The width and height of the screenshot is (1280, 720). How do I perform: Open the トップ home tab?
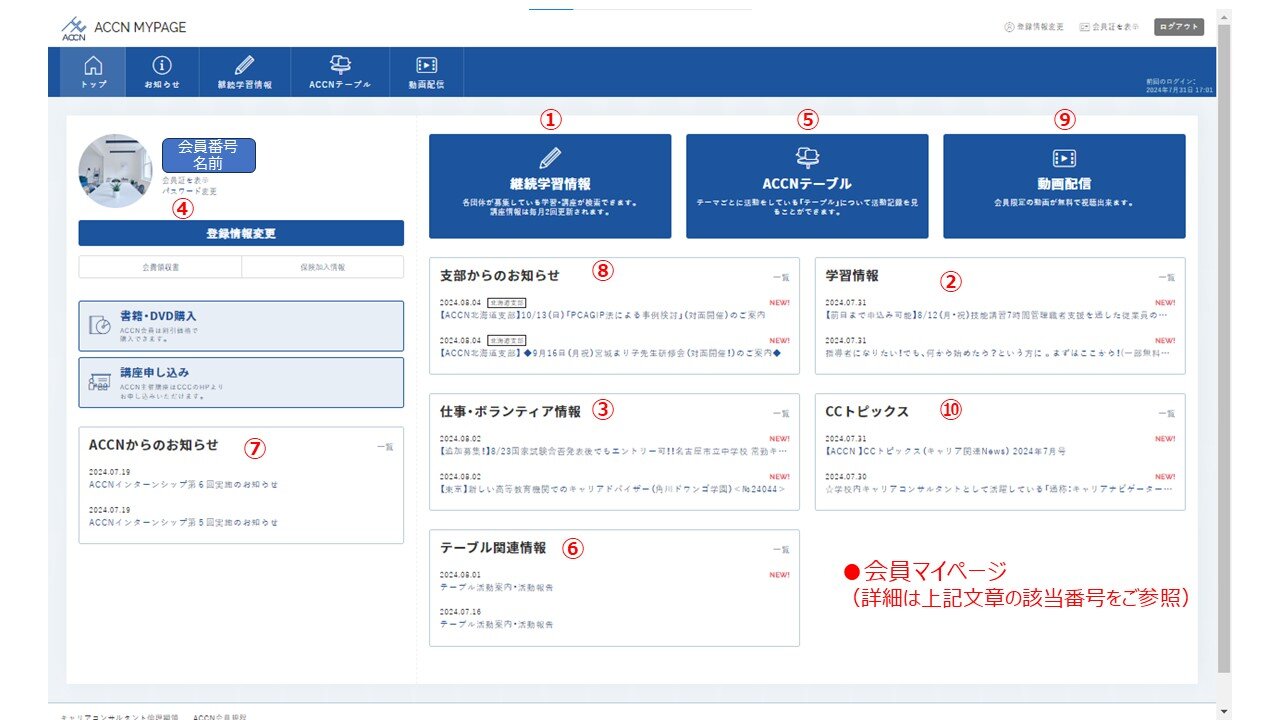tap(93, 72)
